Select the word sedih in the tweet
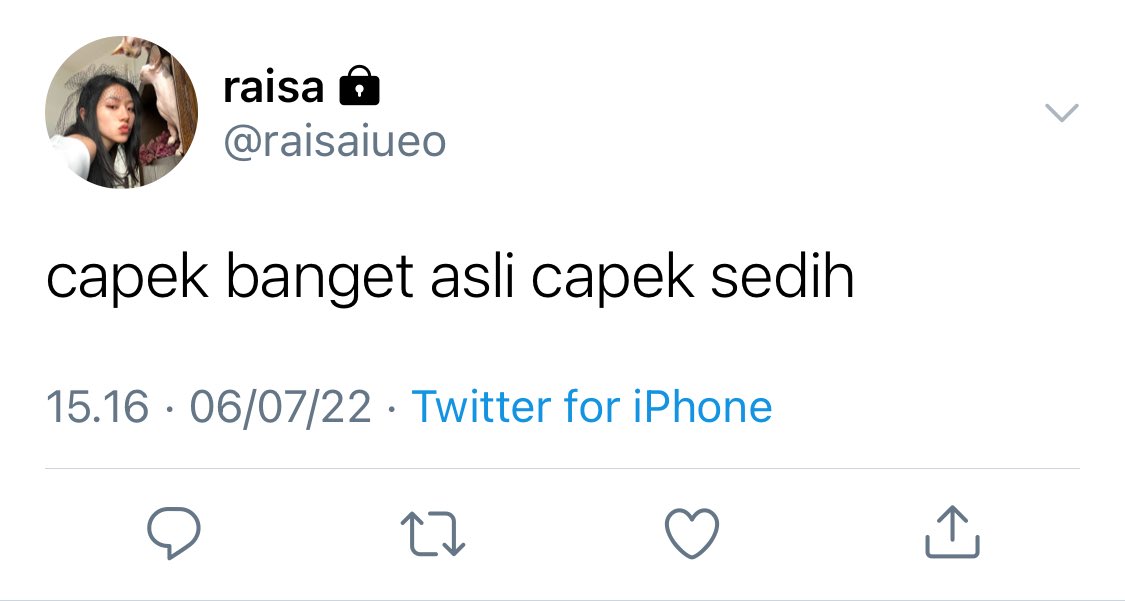Viewport: 1125px width, 601px height. point(782,277)
